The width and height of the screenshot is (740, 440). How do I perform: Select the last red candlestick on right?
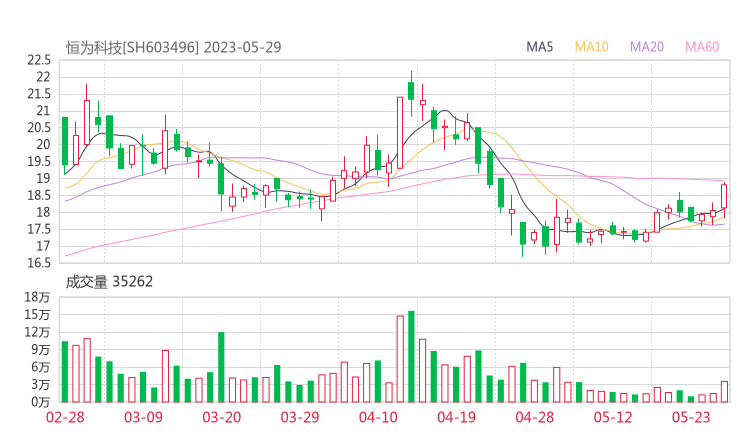tap(724, 196)
